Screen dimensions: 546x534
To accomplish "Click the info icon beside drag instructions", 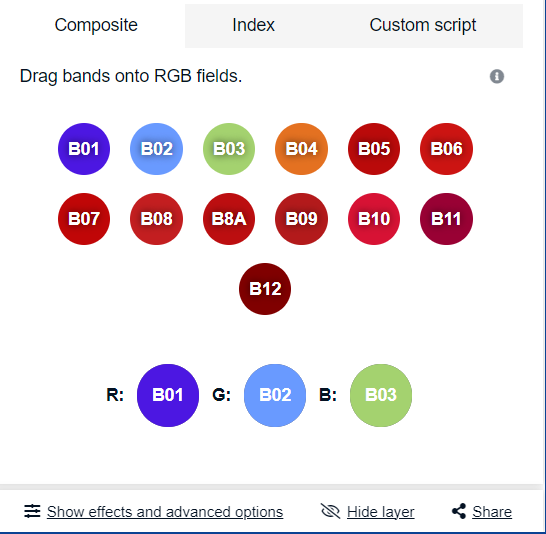I will coord(497,76).
